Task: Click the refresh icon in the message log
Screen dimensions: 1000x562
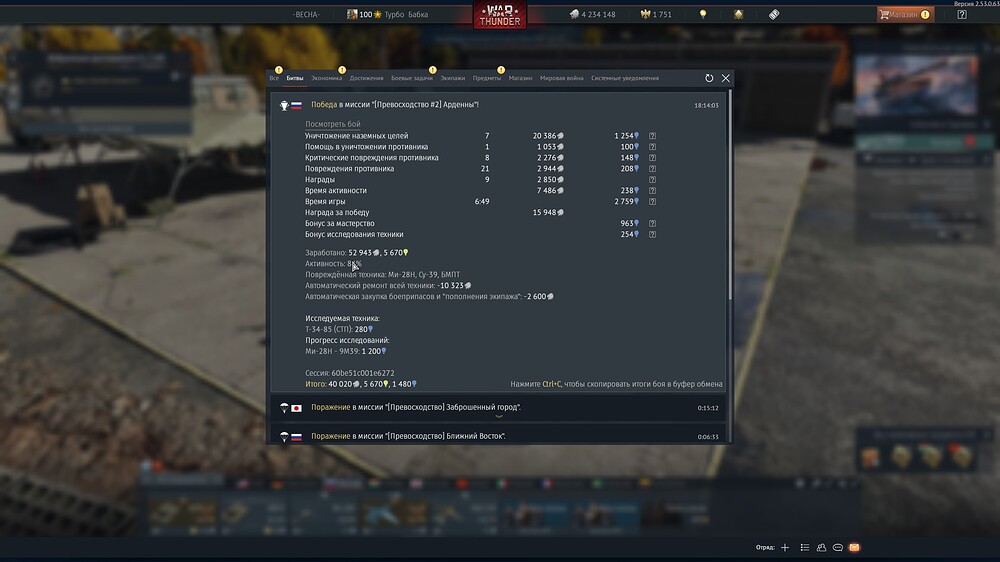Action: 709,78
